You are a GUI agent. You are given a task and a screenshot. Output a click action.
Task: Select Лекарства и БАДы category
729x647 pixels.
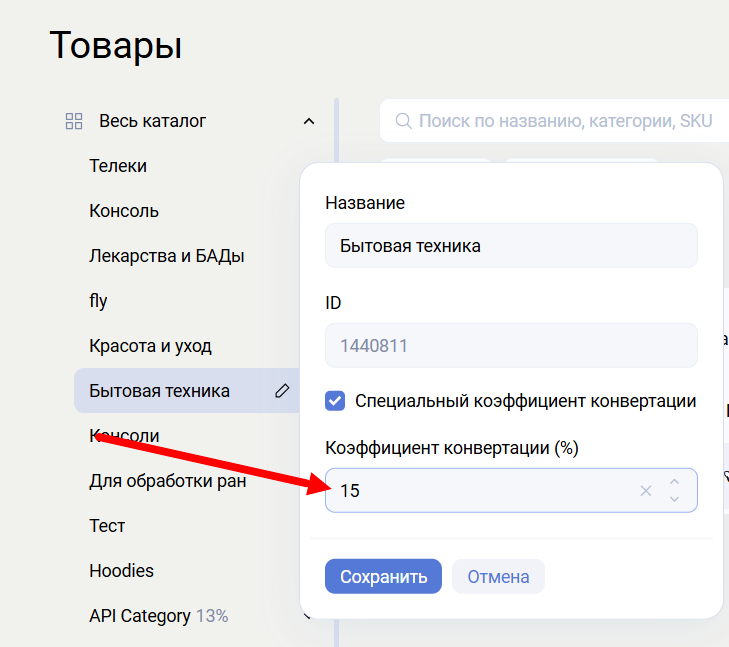coord(167,256)
